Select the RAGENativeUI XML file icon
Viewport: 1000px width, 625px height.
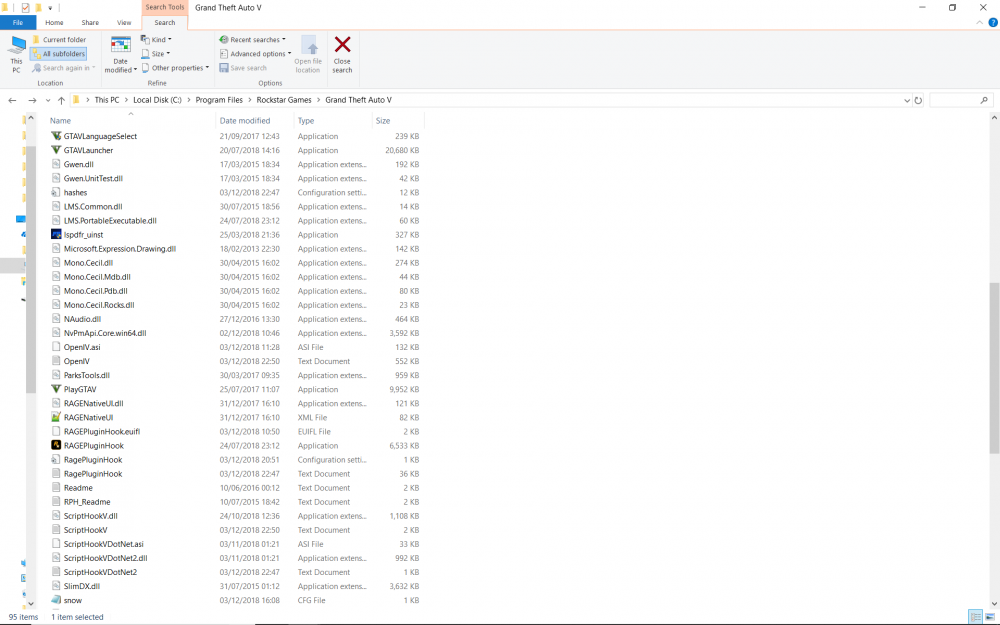pyautogui.click(x=56, y=417)
